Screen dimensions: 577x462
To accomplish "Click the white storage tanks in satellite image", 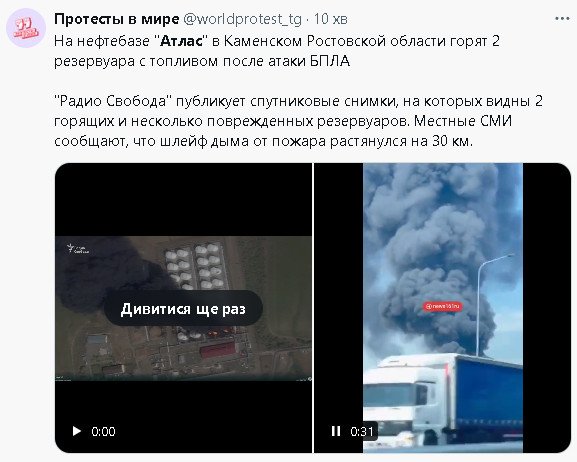I will coord(195,267).
